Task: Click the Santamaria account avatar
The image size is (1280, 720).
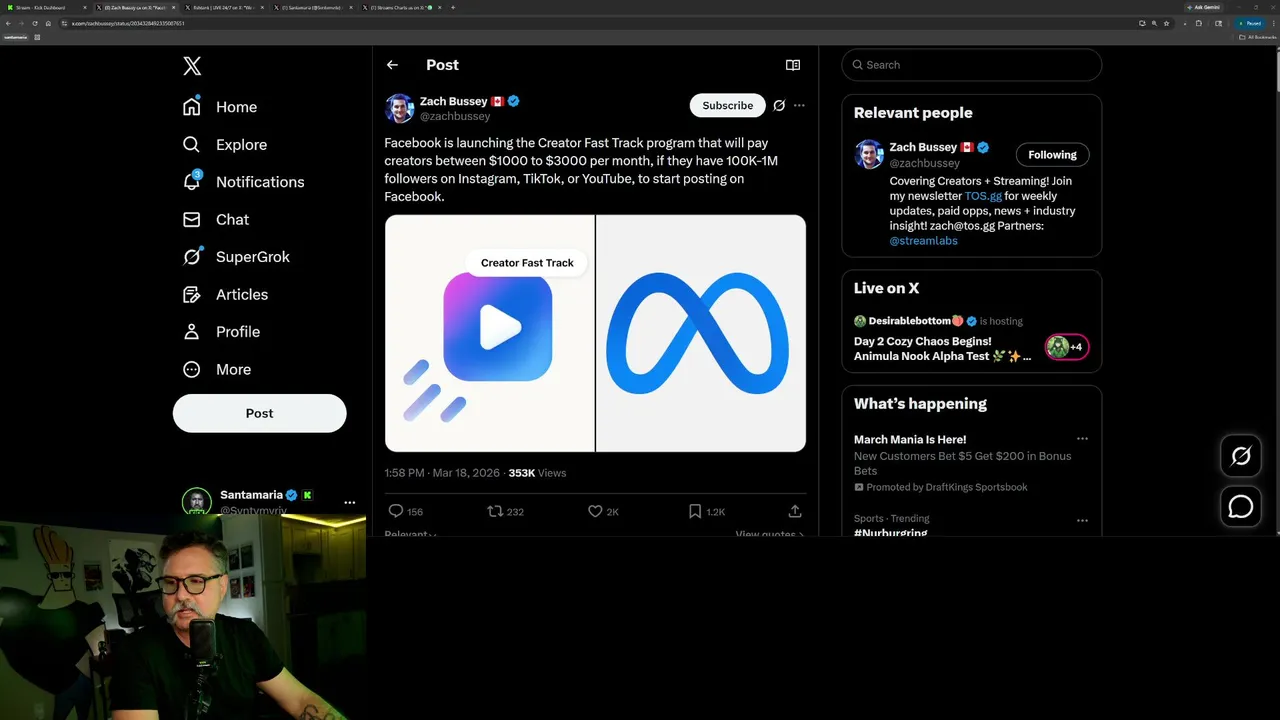Action: 196,502
